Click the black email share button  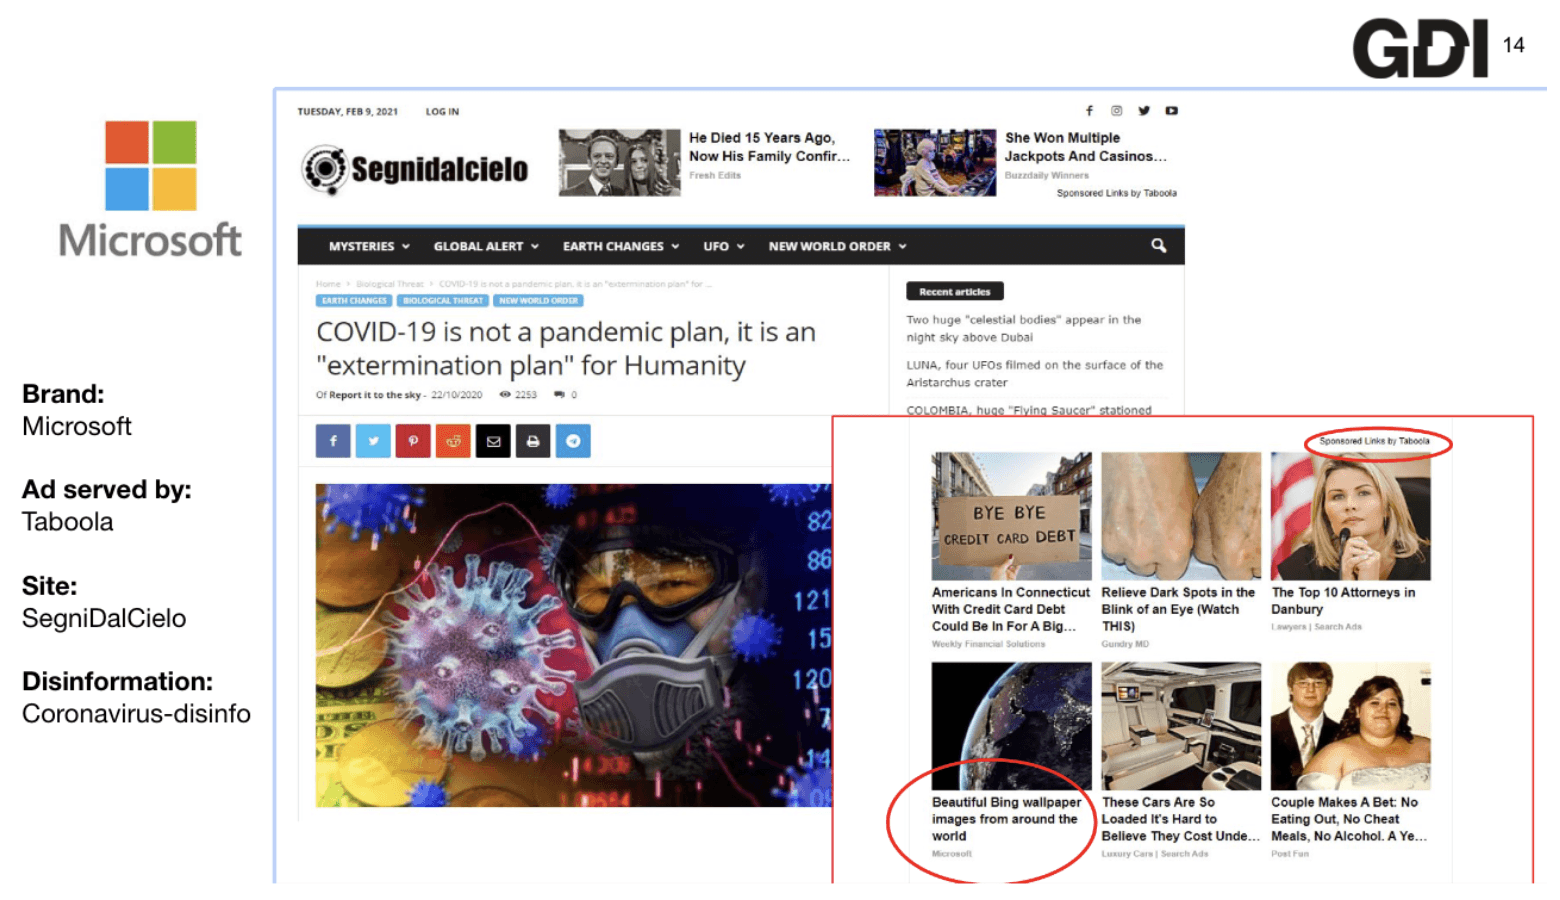(493, 441)
